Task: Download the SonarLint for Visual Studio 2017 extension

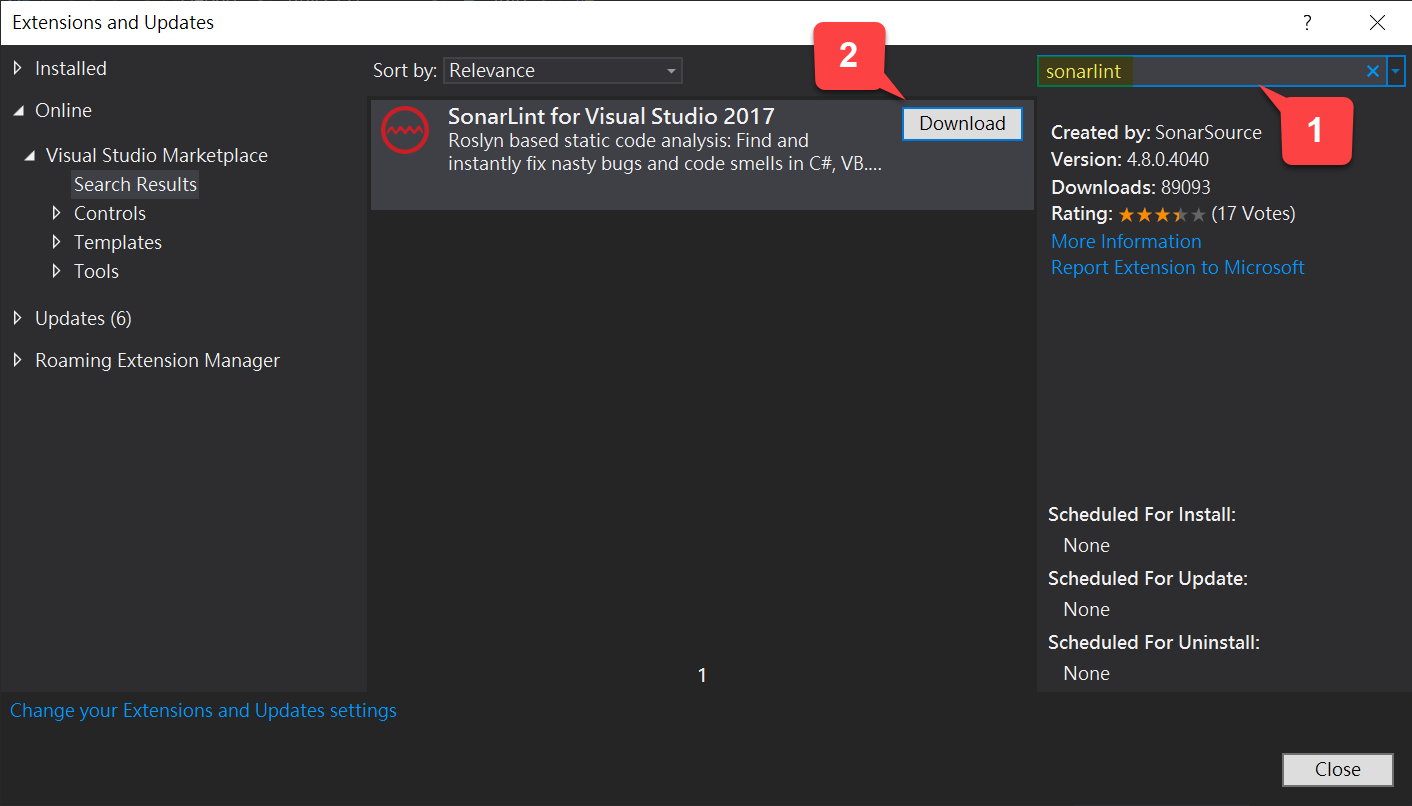Action: point(961,123)
